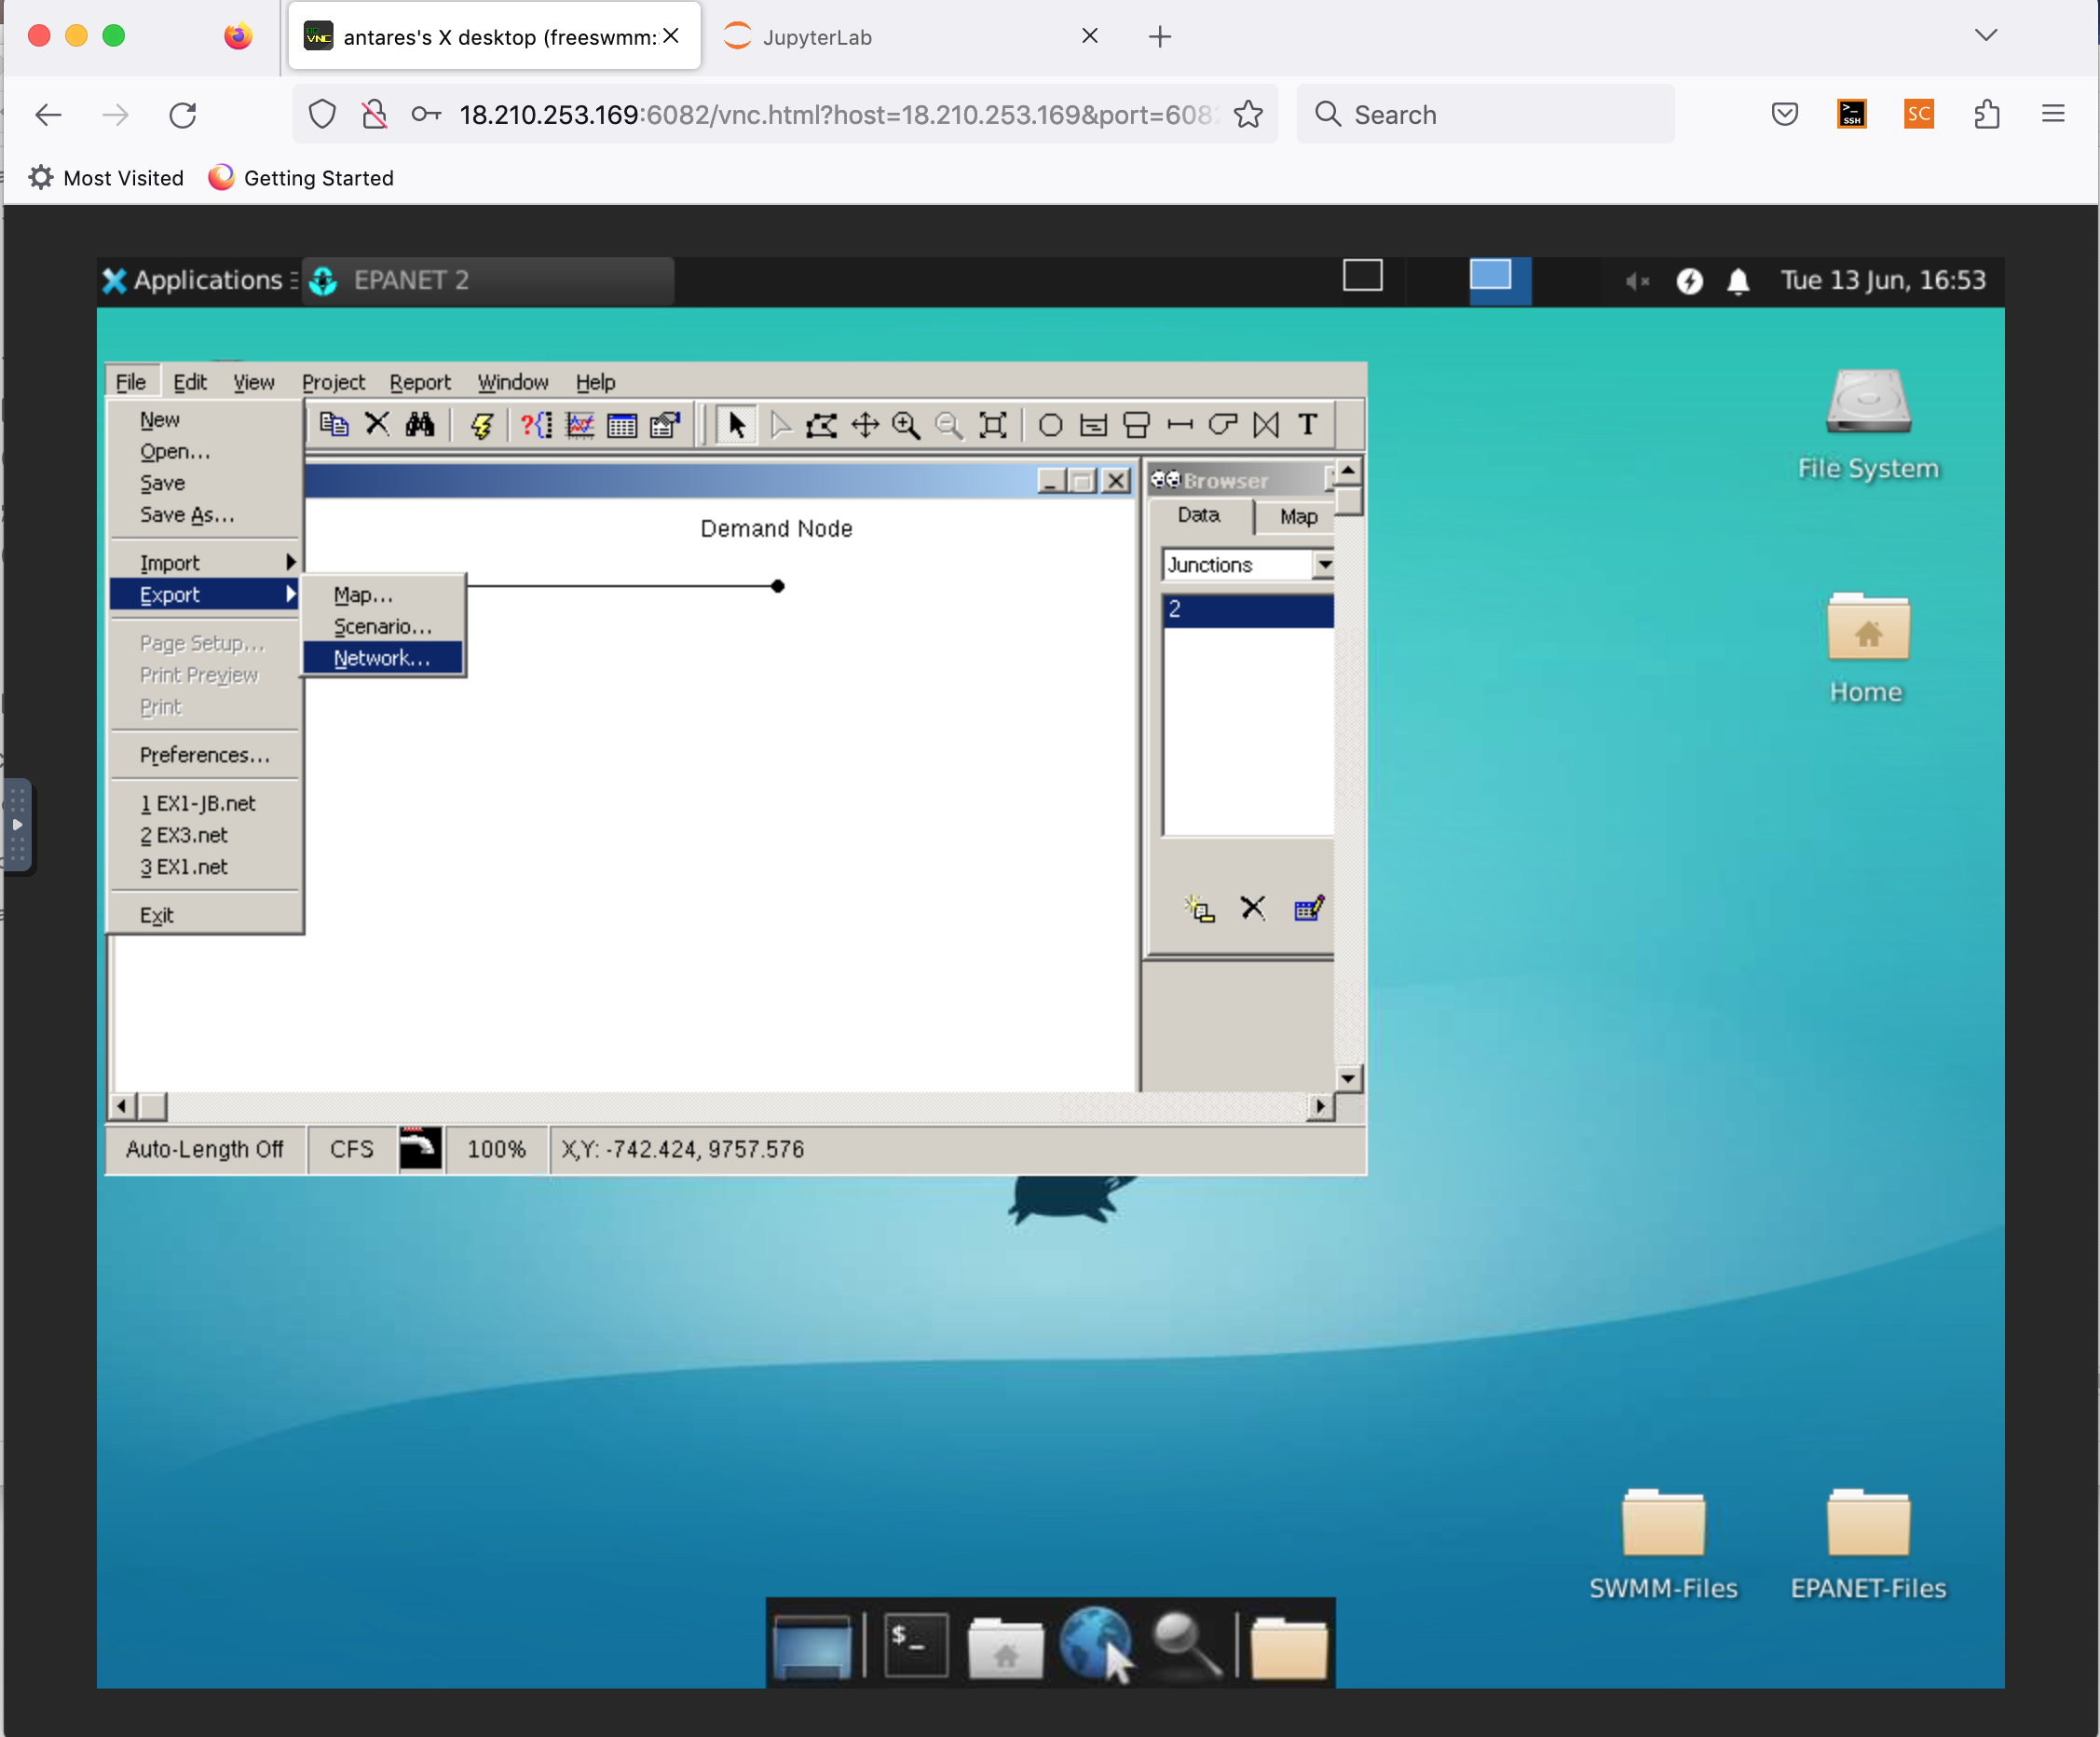The width and height of the screenshot is (2100, 1737).
Task: Switch to the Map tab in Browser
Action: click(1298, 517)
